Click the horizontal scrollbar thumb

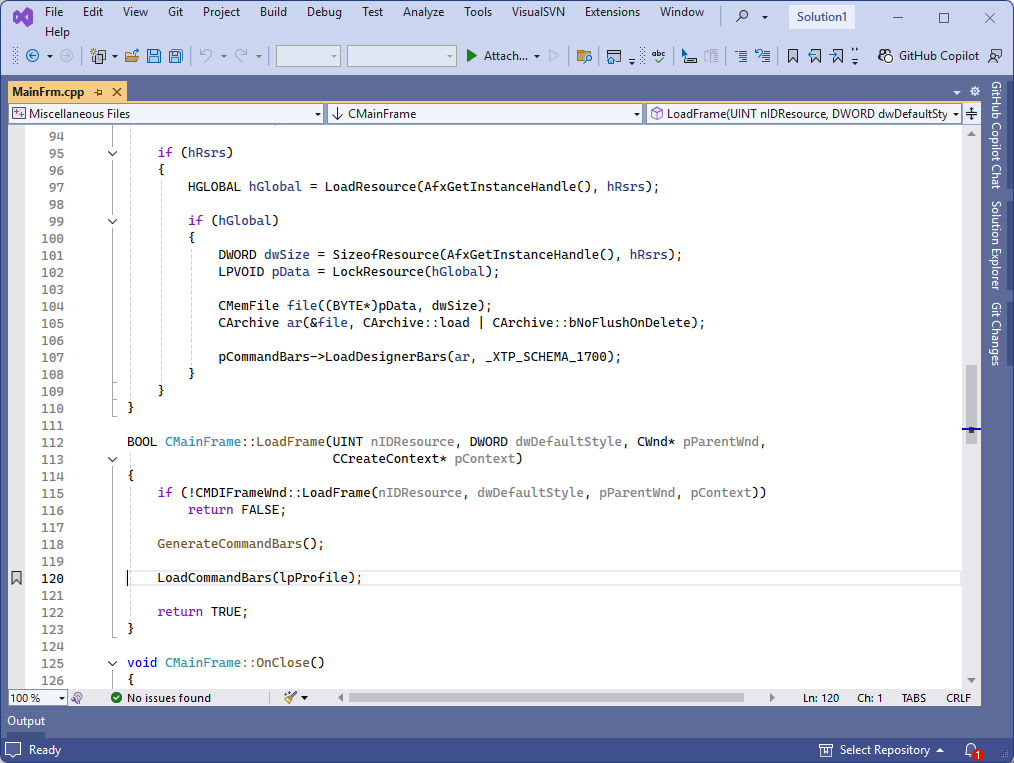coord(546,698)
